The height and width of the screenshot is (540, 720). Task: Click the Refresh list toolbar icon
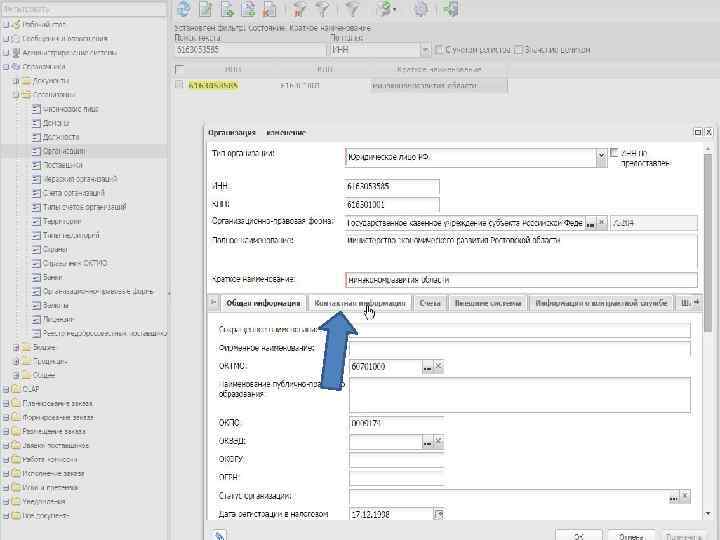coord(184,9)
